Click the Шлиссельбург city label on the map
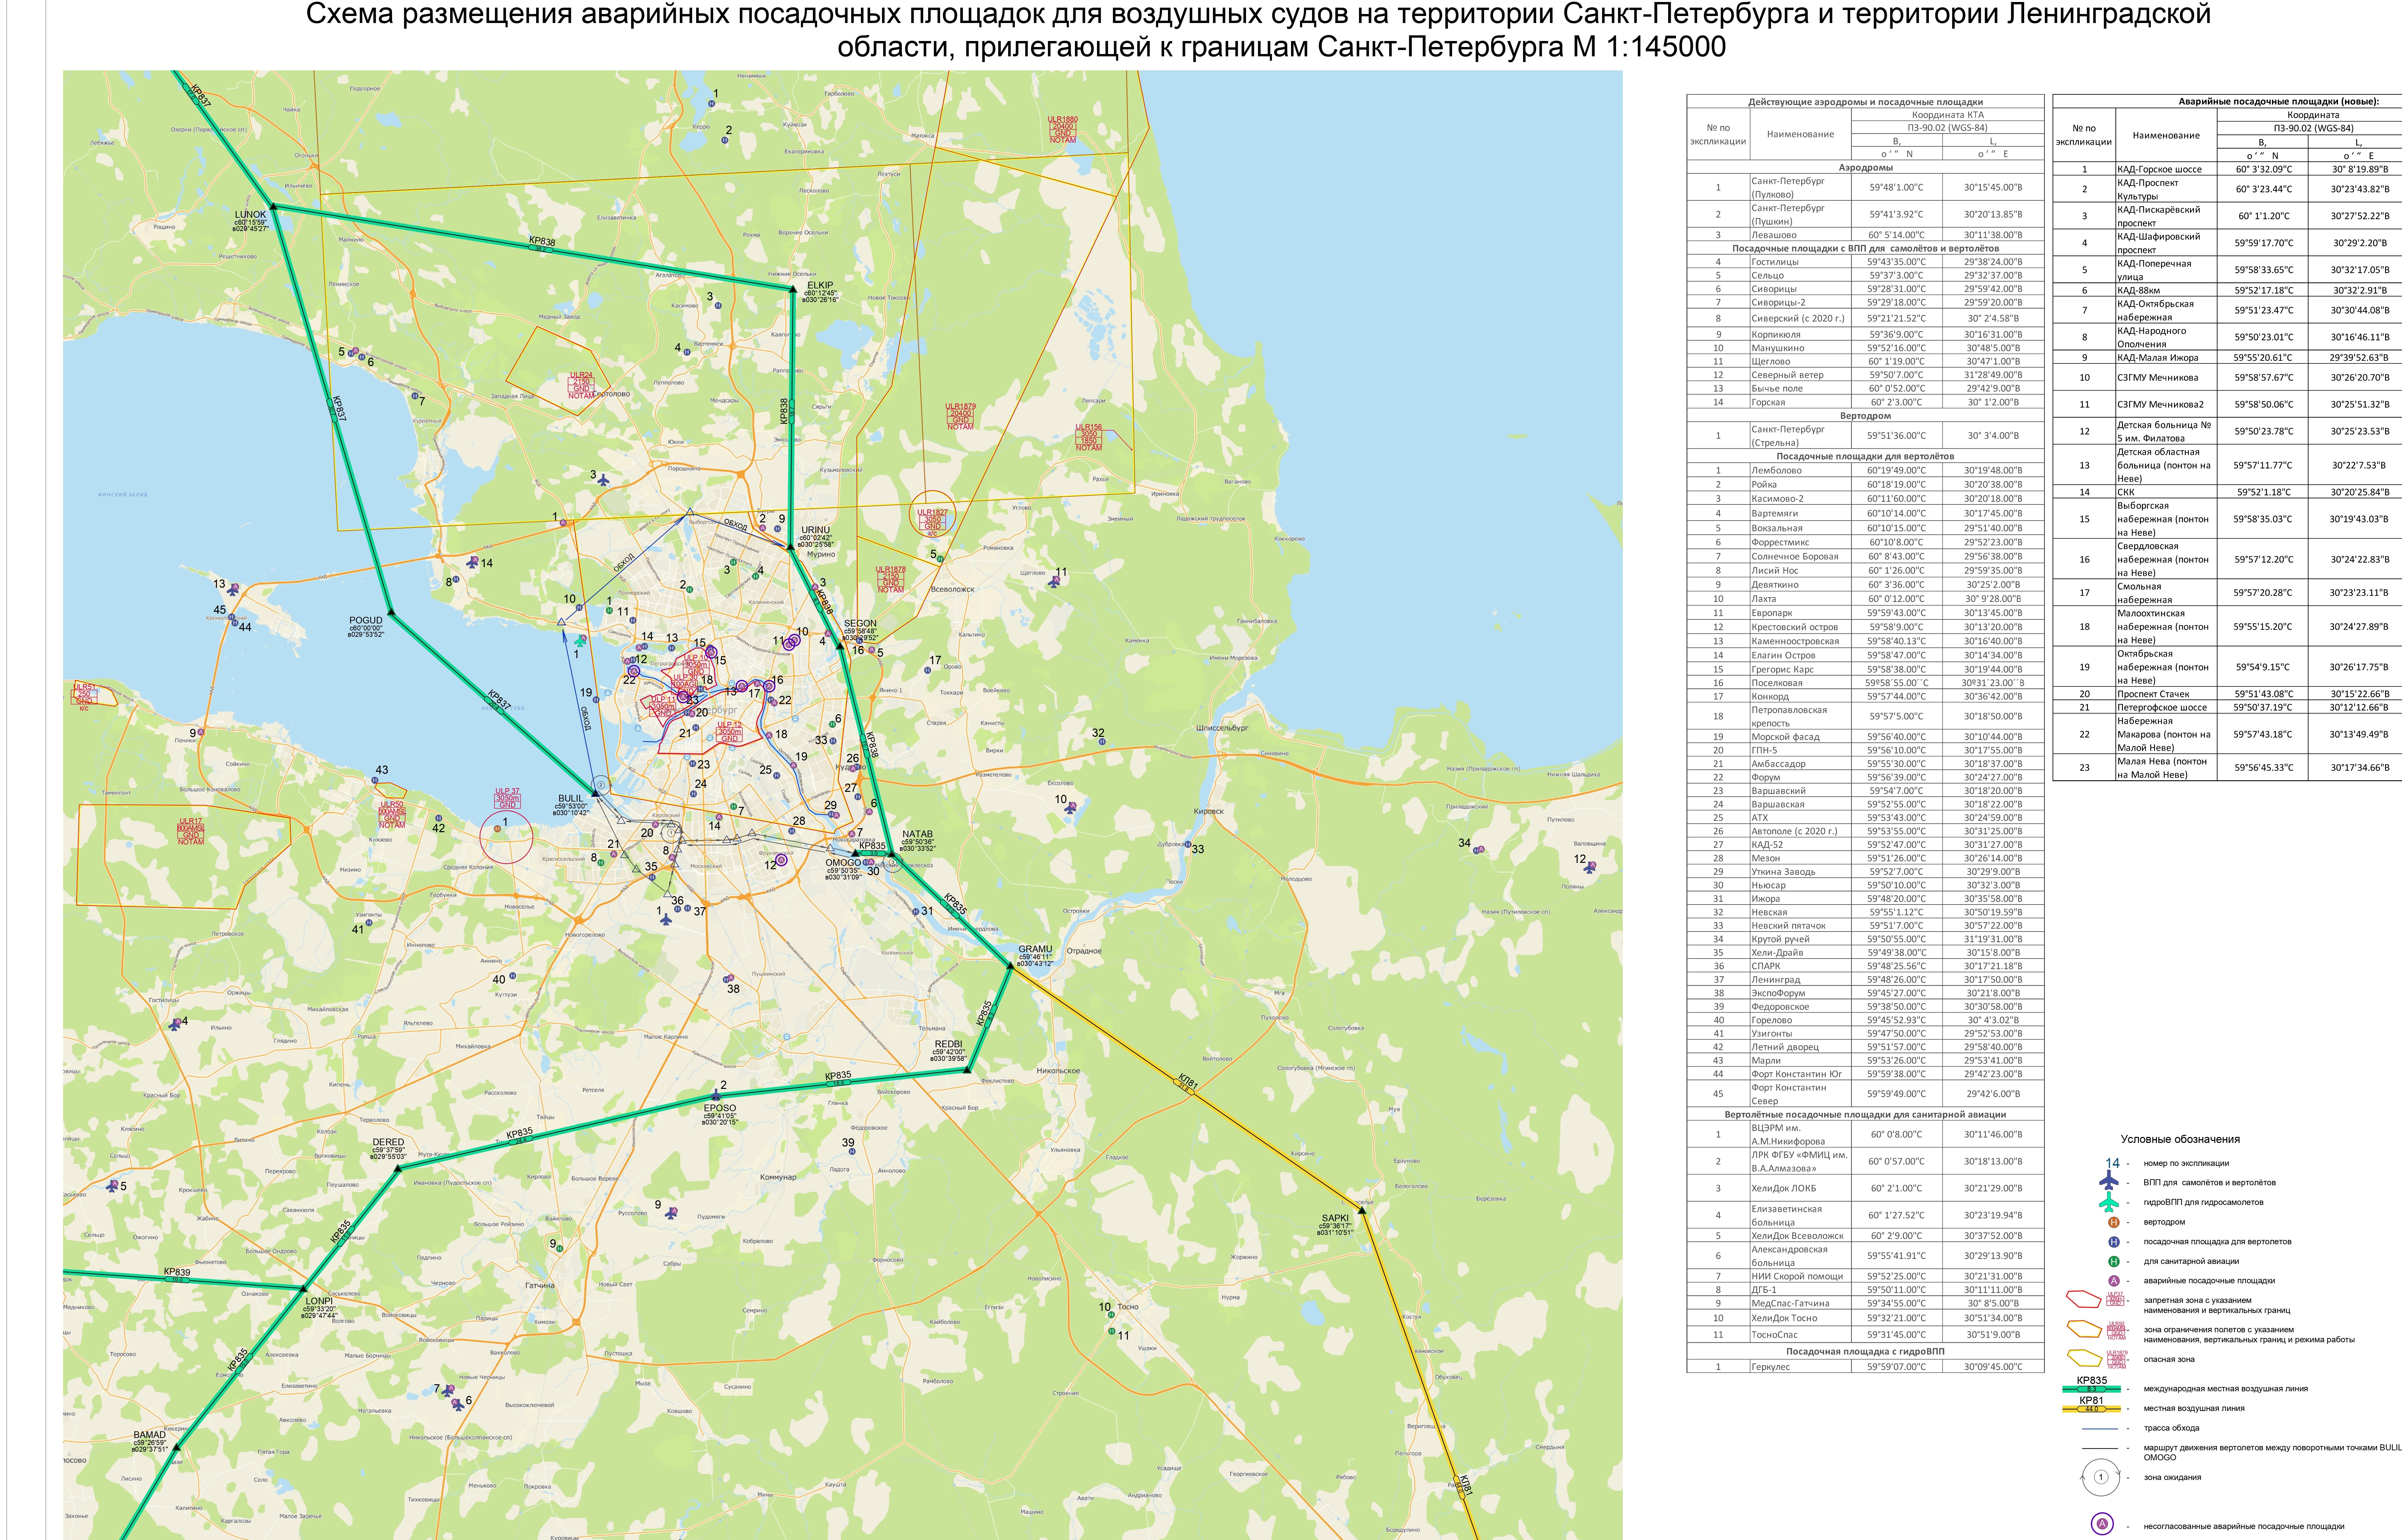2402x1540 pixels. click(1222, 728)
